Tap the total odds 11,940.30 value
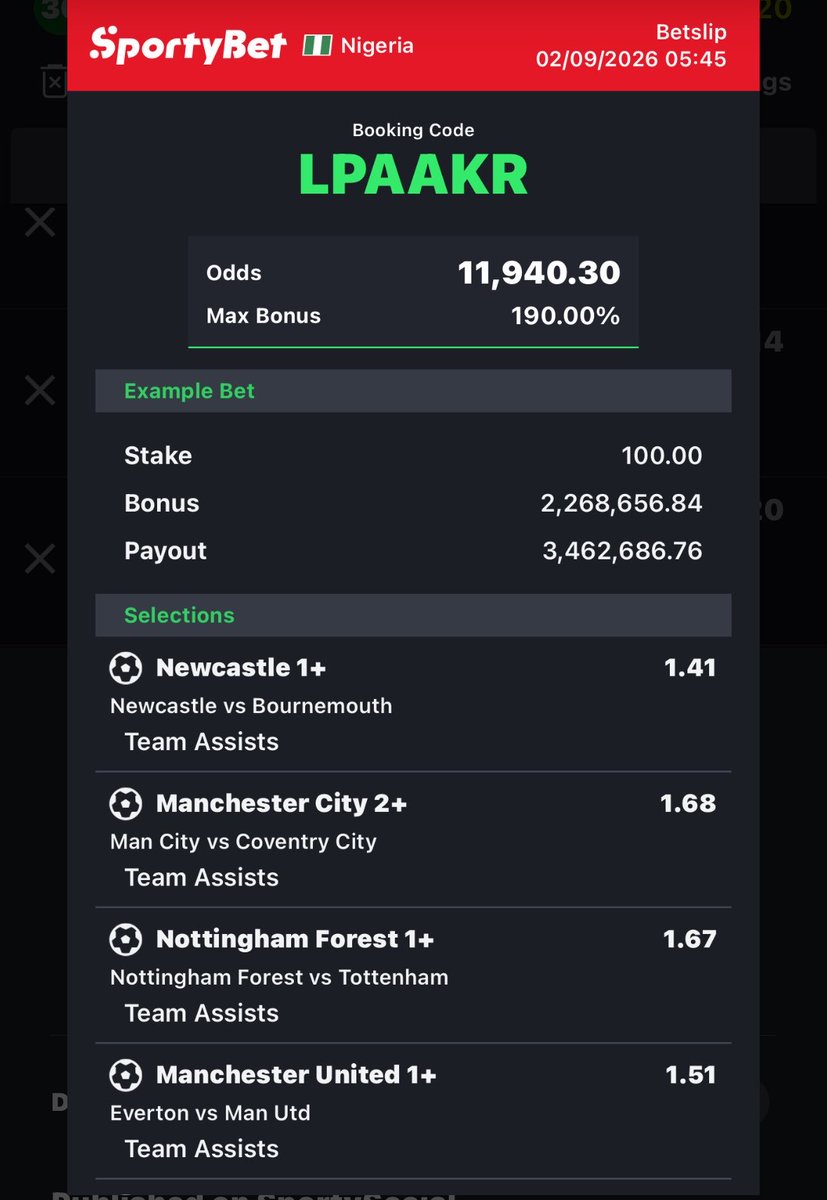Screen dimensions: 827x1200 tap(539, 272)
